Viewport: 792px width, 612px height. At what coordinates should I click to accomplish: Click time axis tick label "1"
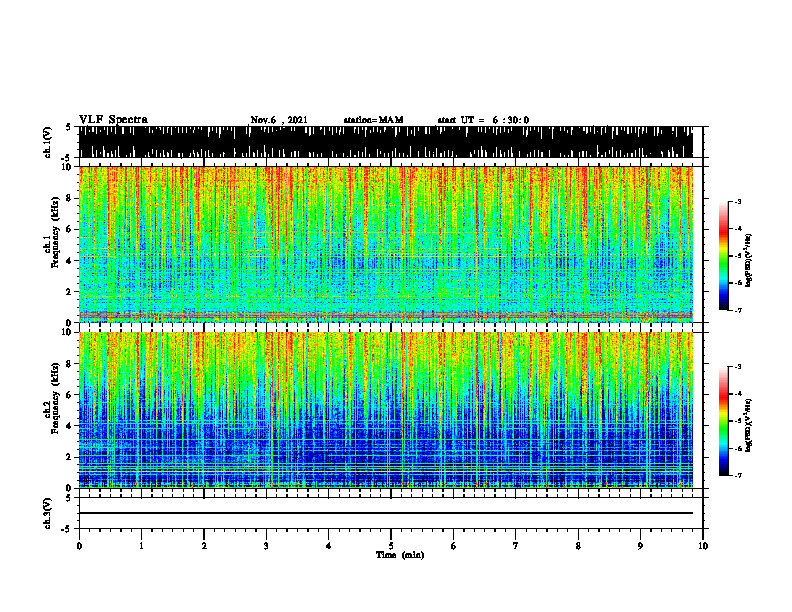point(141,546)
